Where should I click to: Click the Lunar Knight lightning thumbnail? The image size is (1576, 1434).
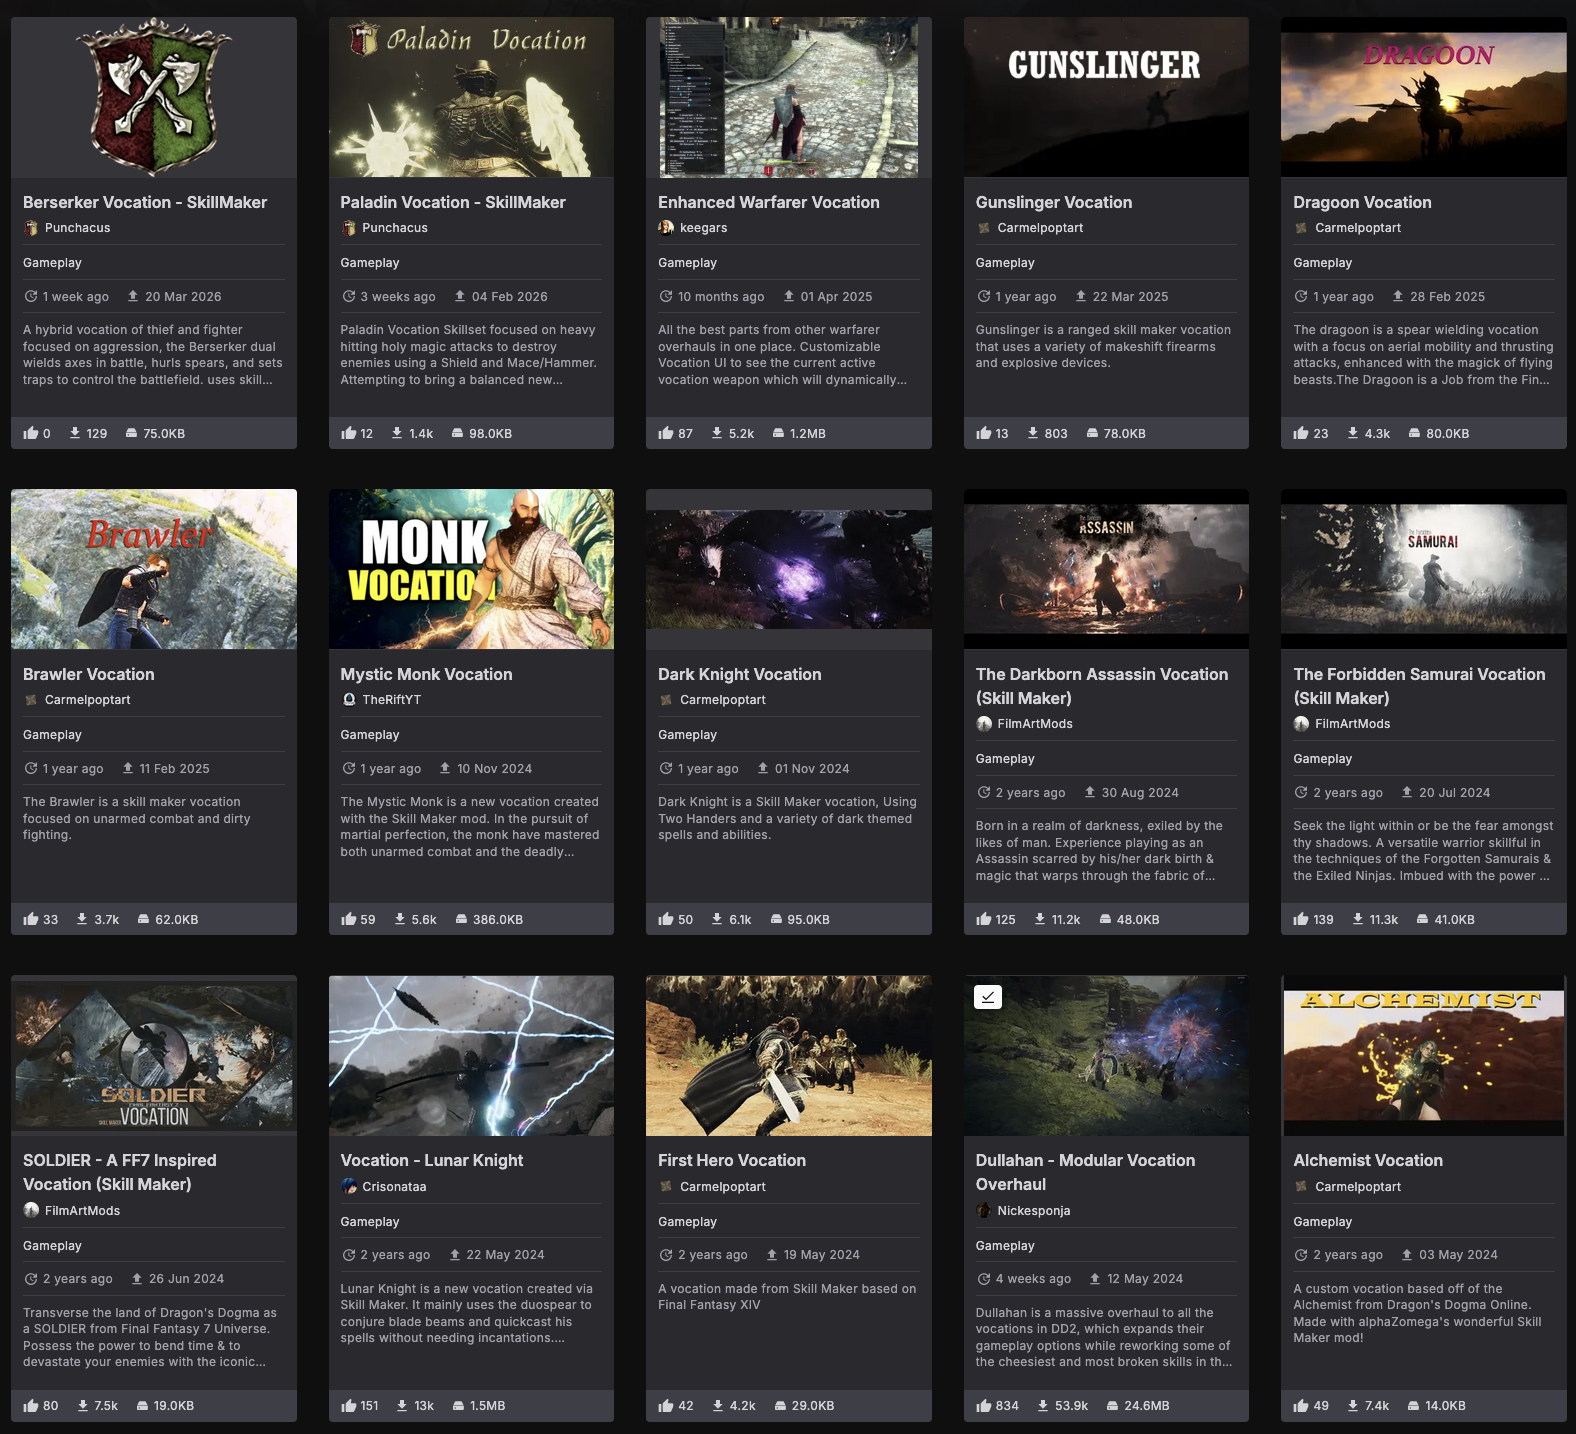click(x=471, y=1056)
